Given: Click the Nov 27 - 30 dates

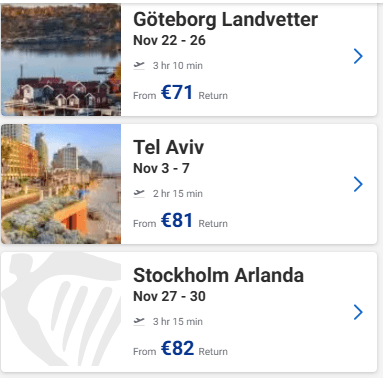Looking at the screenshot, I should [x=169, y=296].
